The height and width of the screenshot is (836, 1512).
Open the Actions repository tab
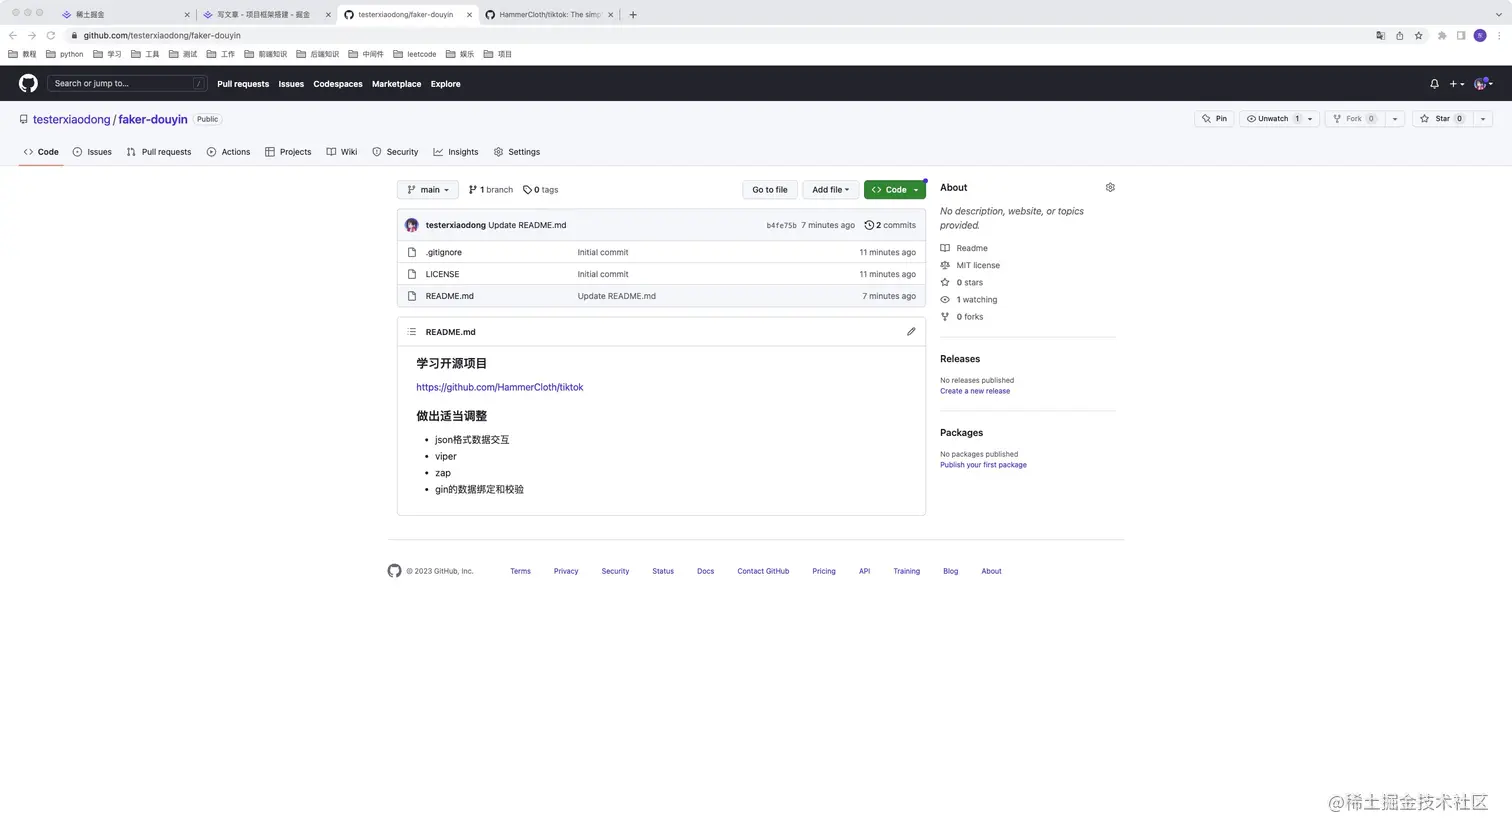228,152
